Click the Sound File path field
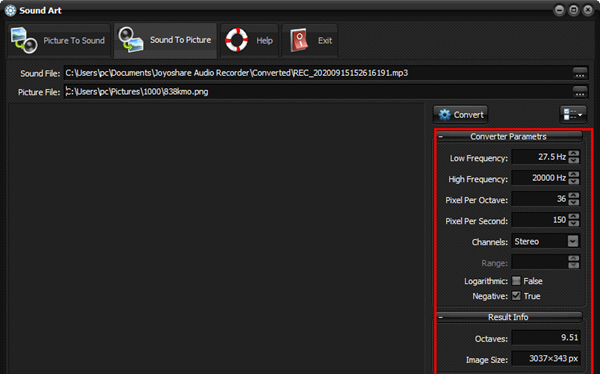The image size is (600, 374). [318, 73]
